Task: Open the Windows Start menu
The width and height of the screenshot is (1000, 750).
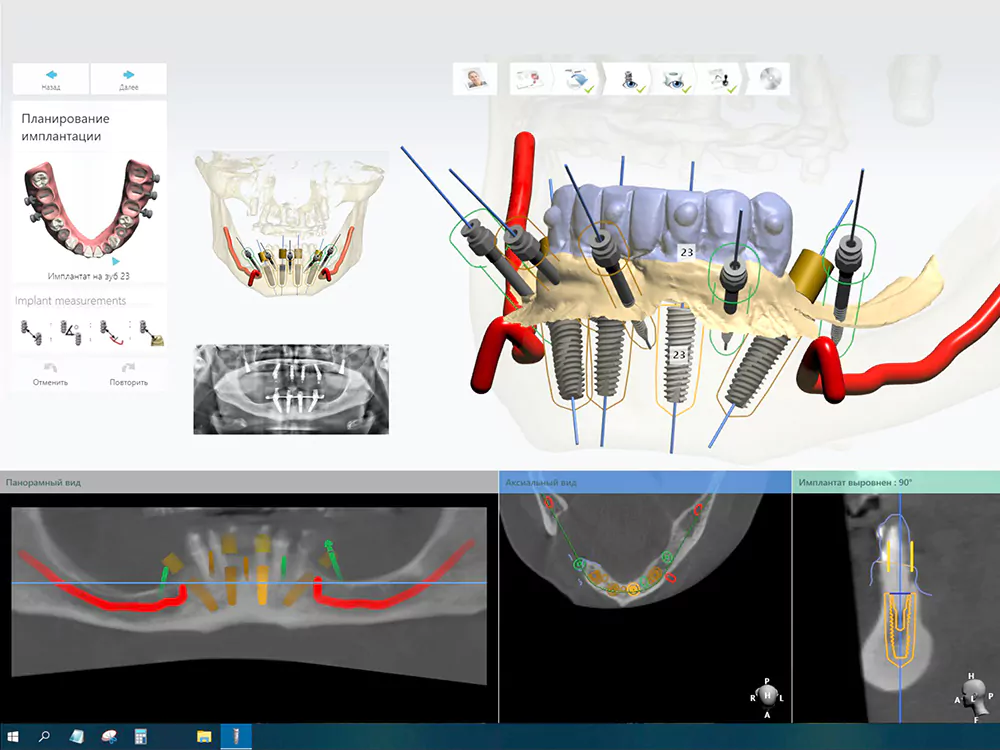Action: pyautogui.click(x=13, y=737)
